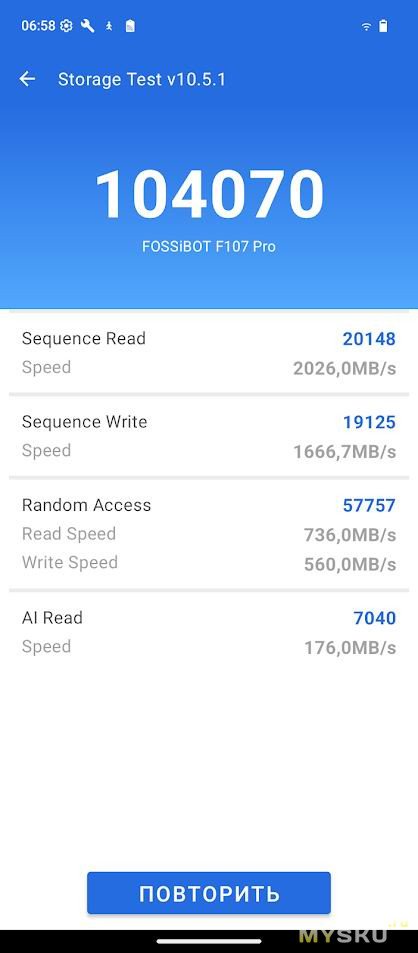Screen dimensions: 418x953
Task: Tap the battery indicator icon
Action: click(383, 26)
